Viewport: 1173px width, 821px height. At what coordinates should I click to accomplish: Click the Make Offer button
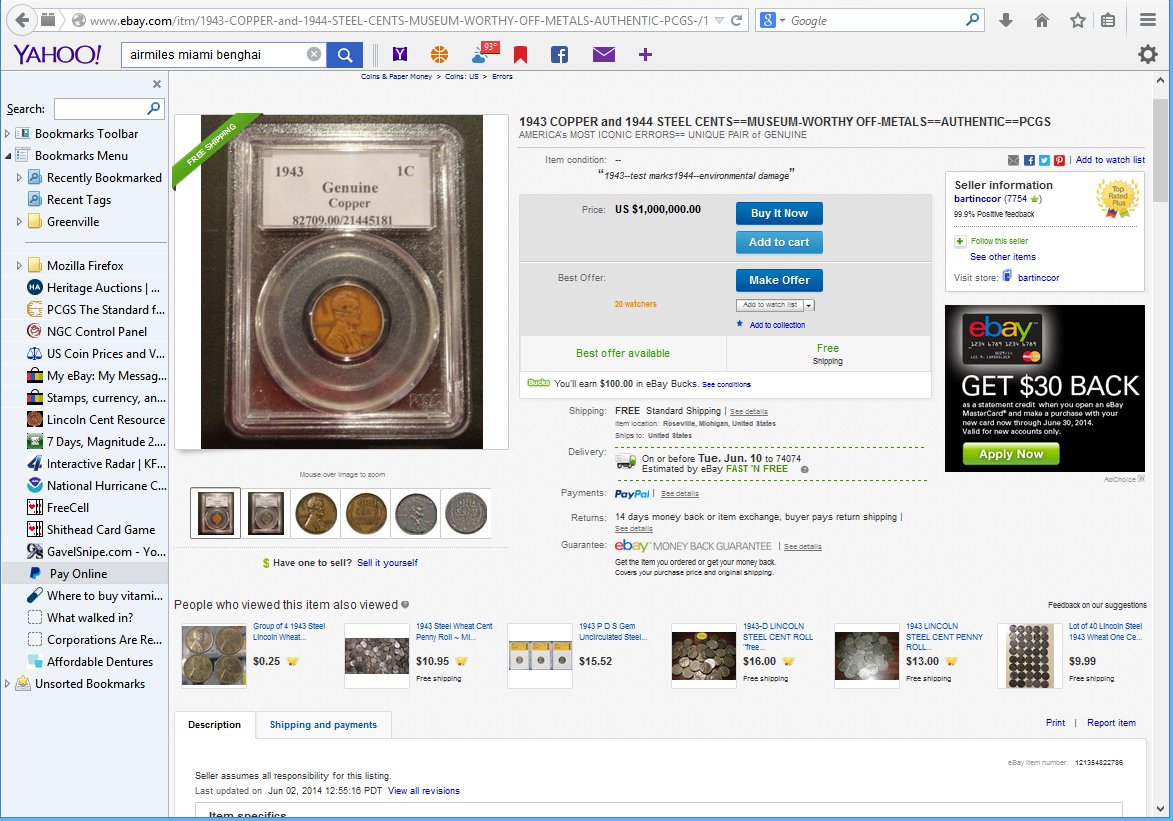pos(779,281)
